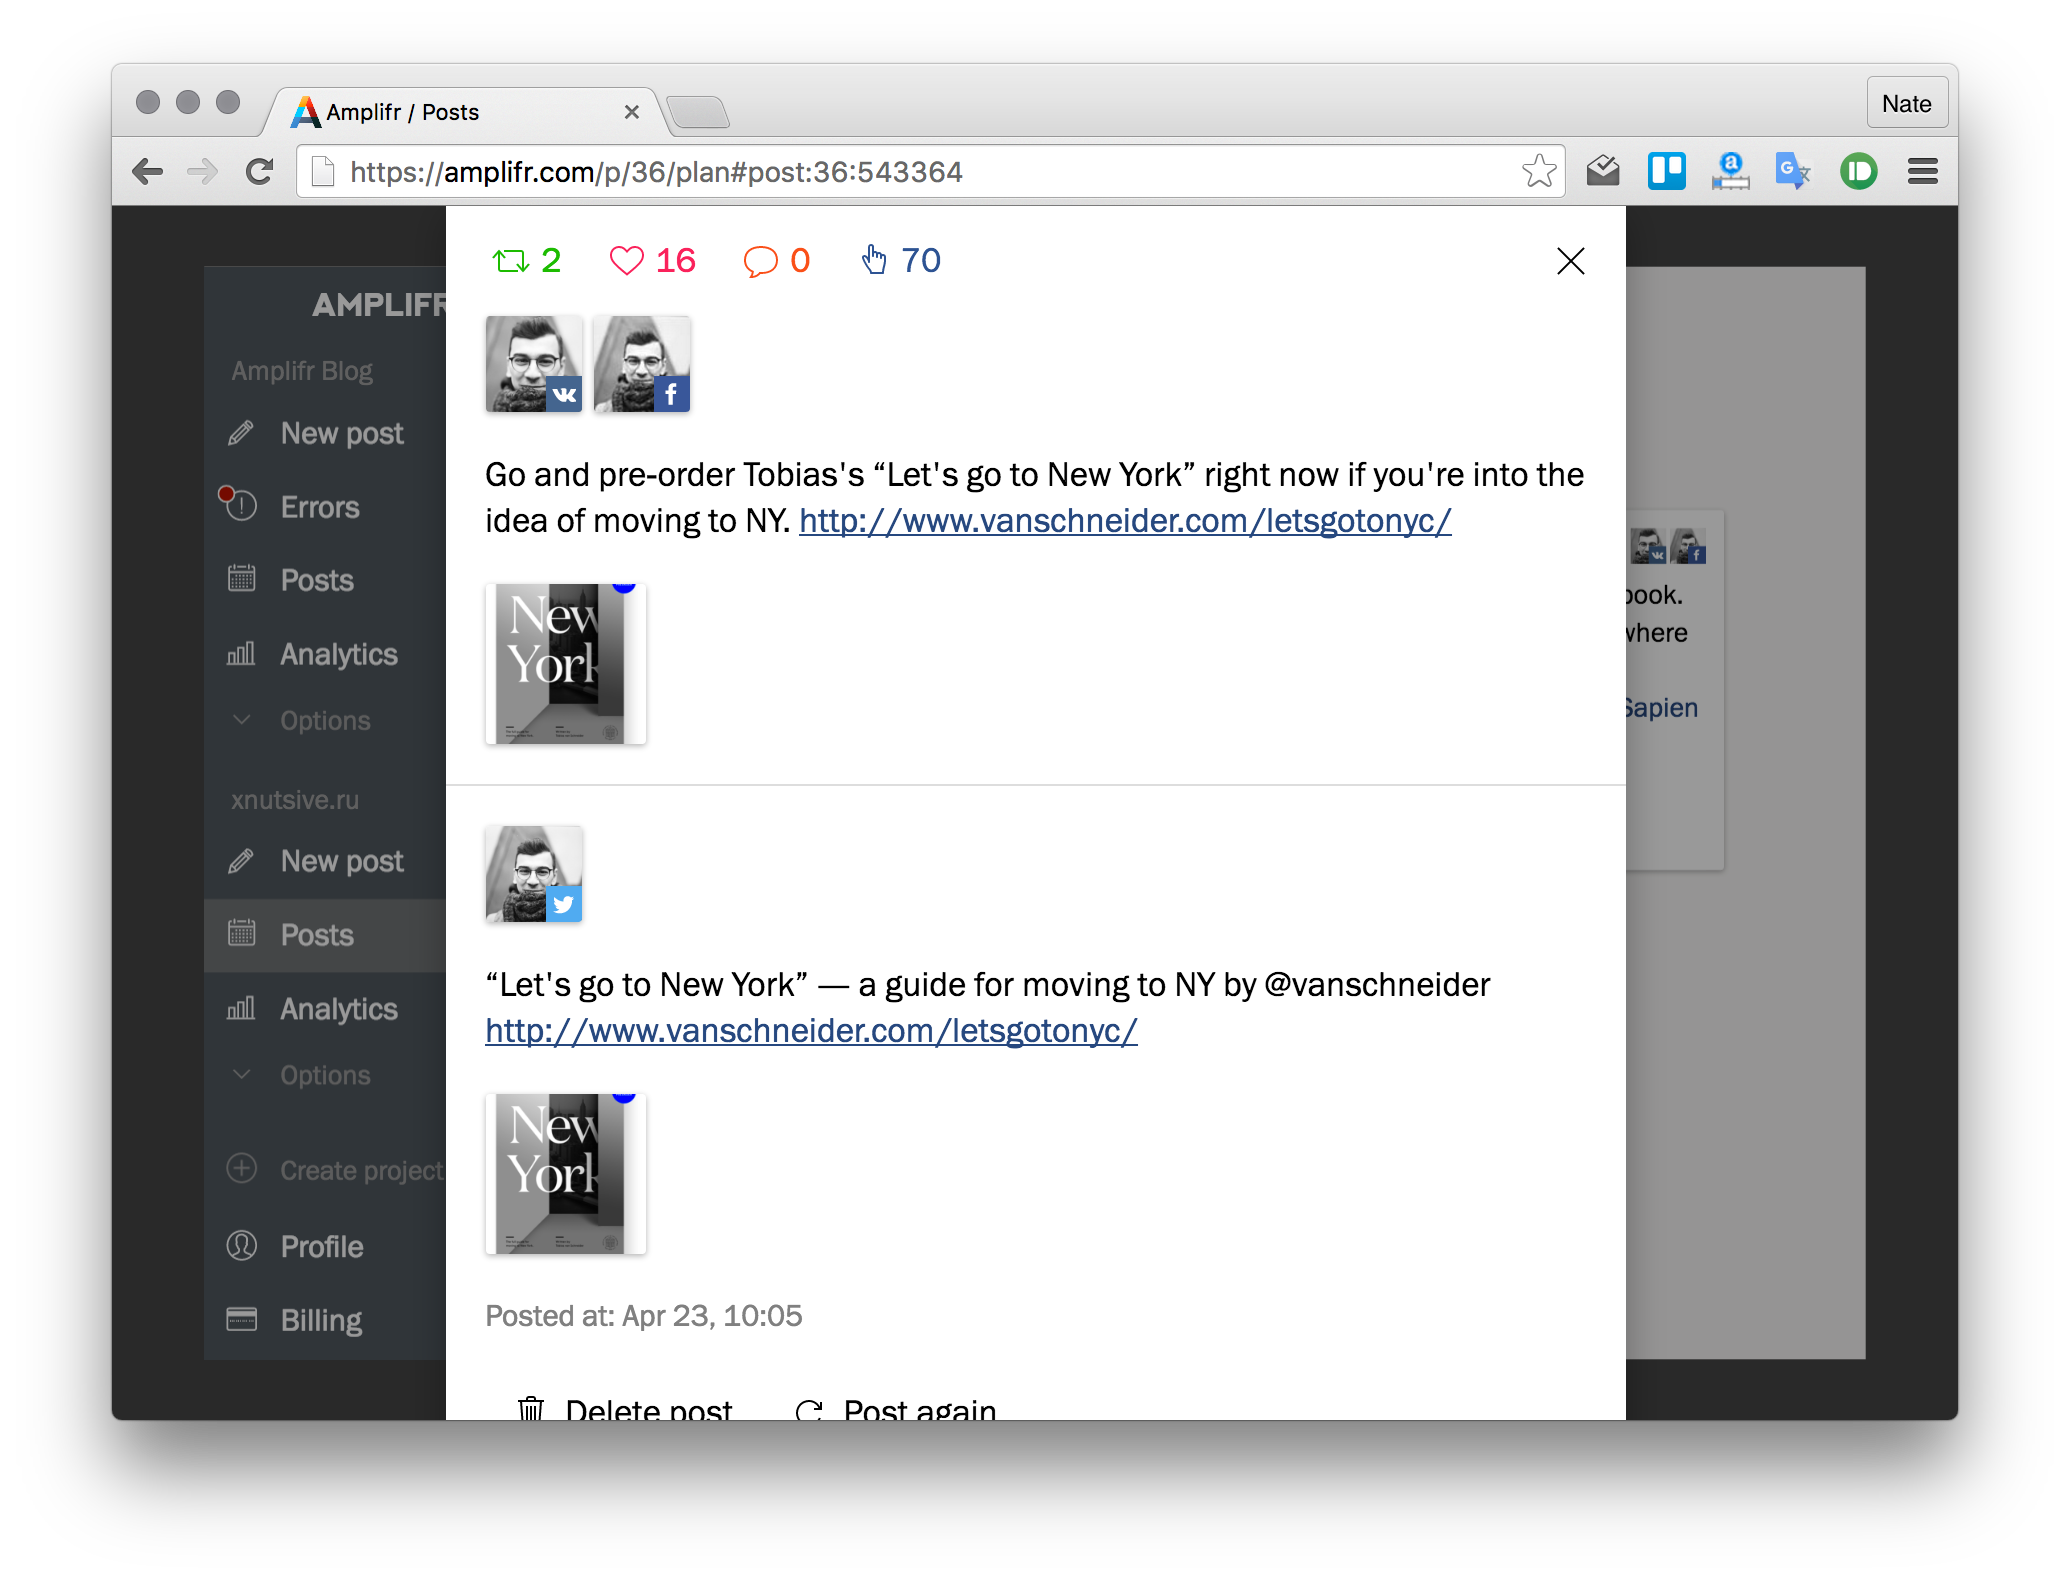Open vanschneider link in the Twitter post
This screenshot has width=2070, height=1580.
(x=811, y=1031)
